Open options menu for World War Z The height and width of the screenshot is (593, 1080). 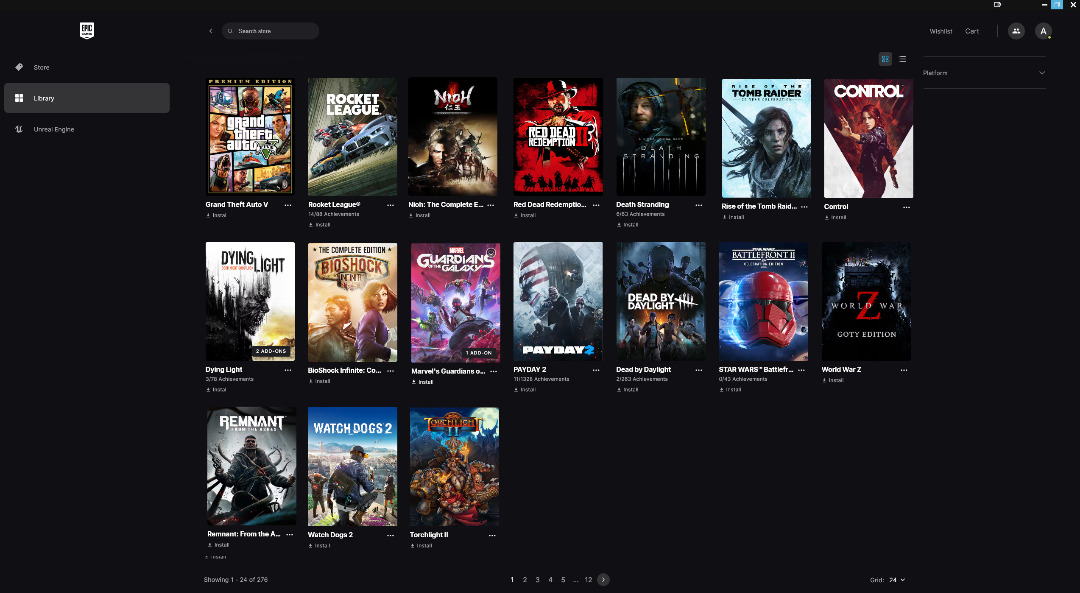click(x=904, y=370)
